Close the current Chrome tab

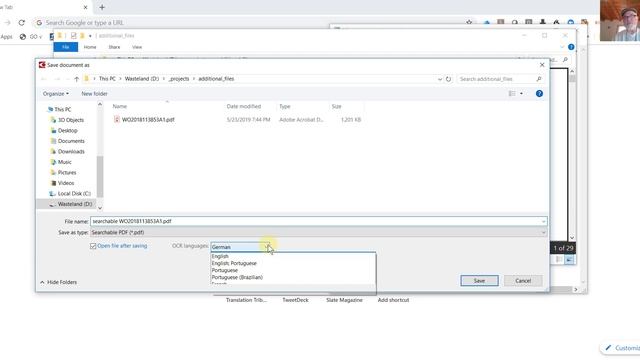(85, 7)
